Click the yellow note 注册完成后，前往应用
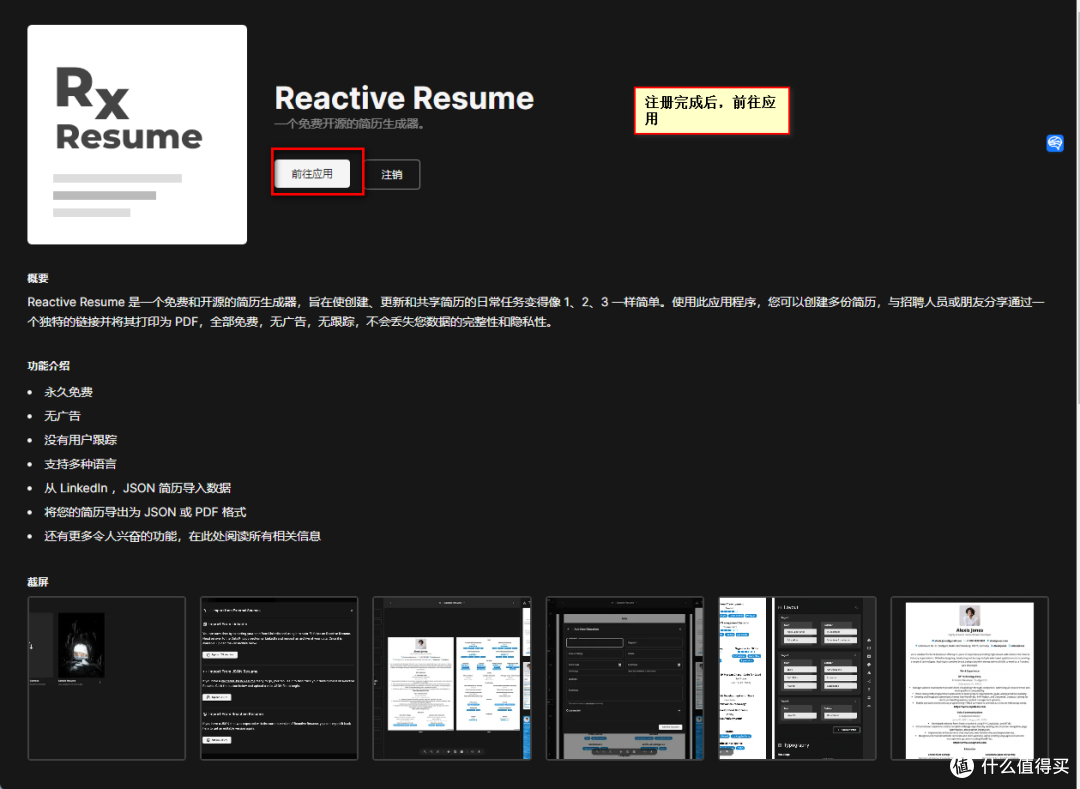The width and height of the screenshot is (1080, 789). [x=711, y=110]
